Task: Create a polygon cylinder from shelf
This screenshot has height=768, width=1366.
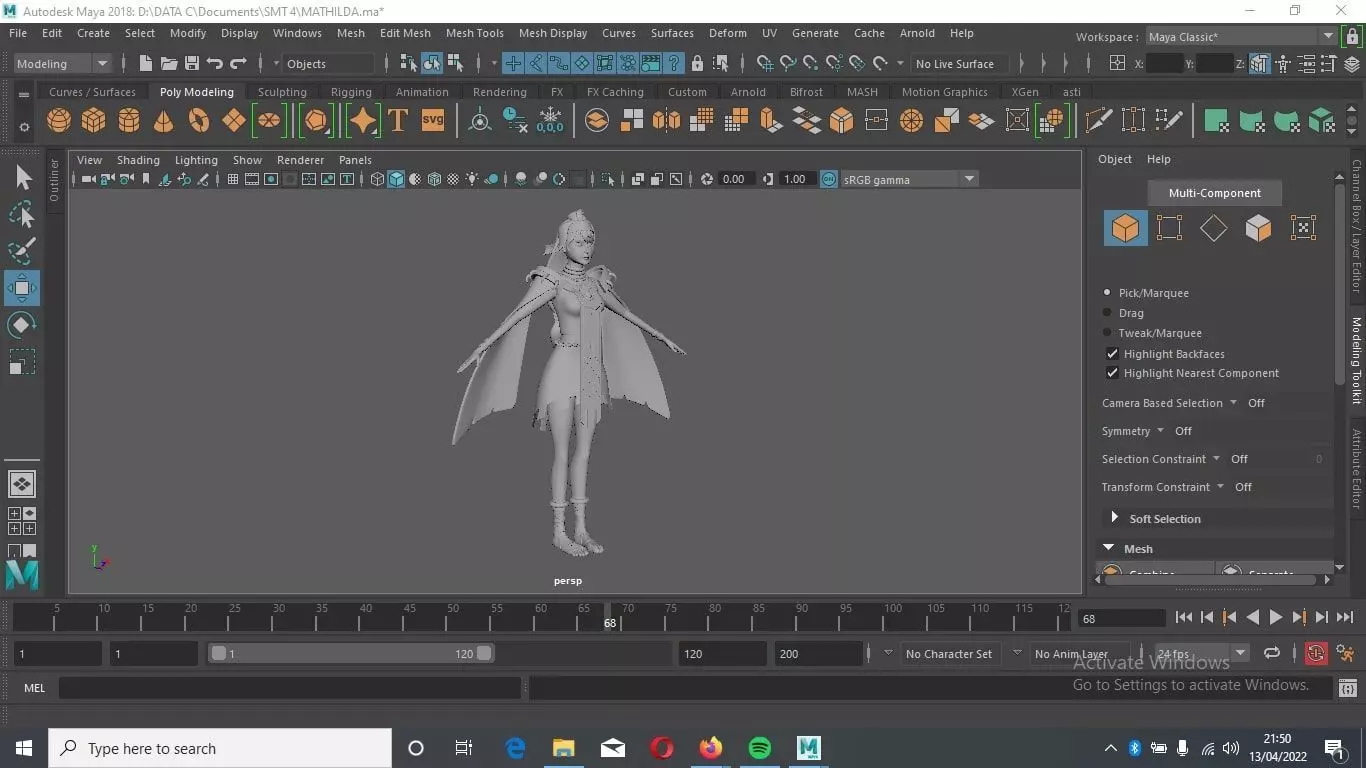Action: pos(129,121)
